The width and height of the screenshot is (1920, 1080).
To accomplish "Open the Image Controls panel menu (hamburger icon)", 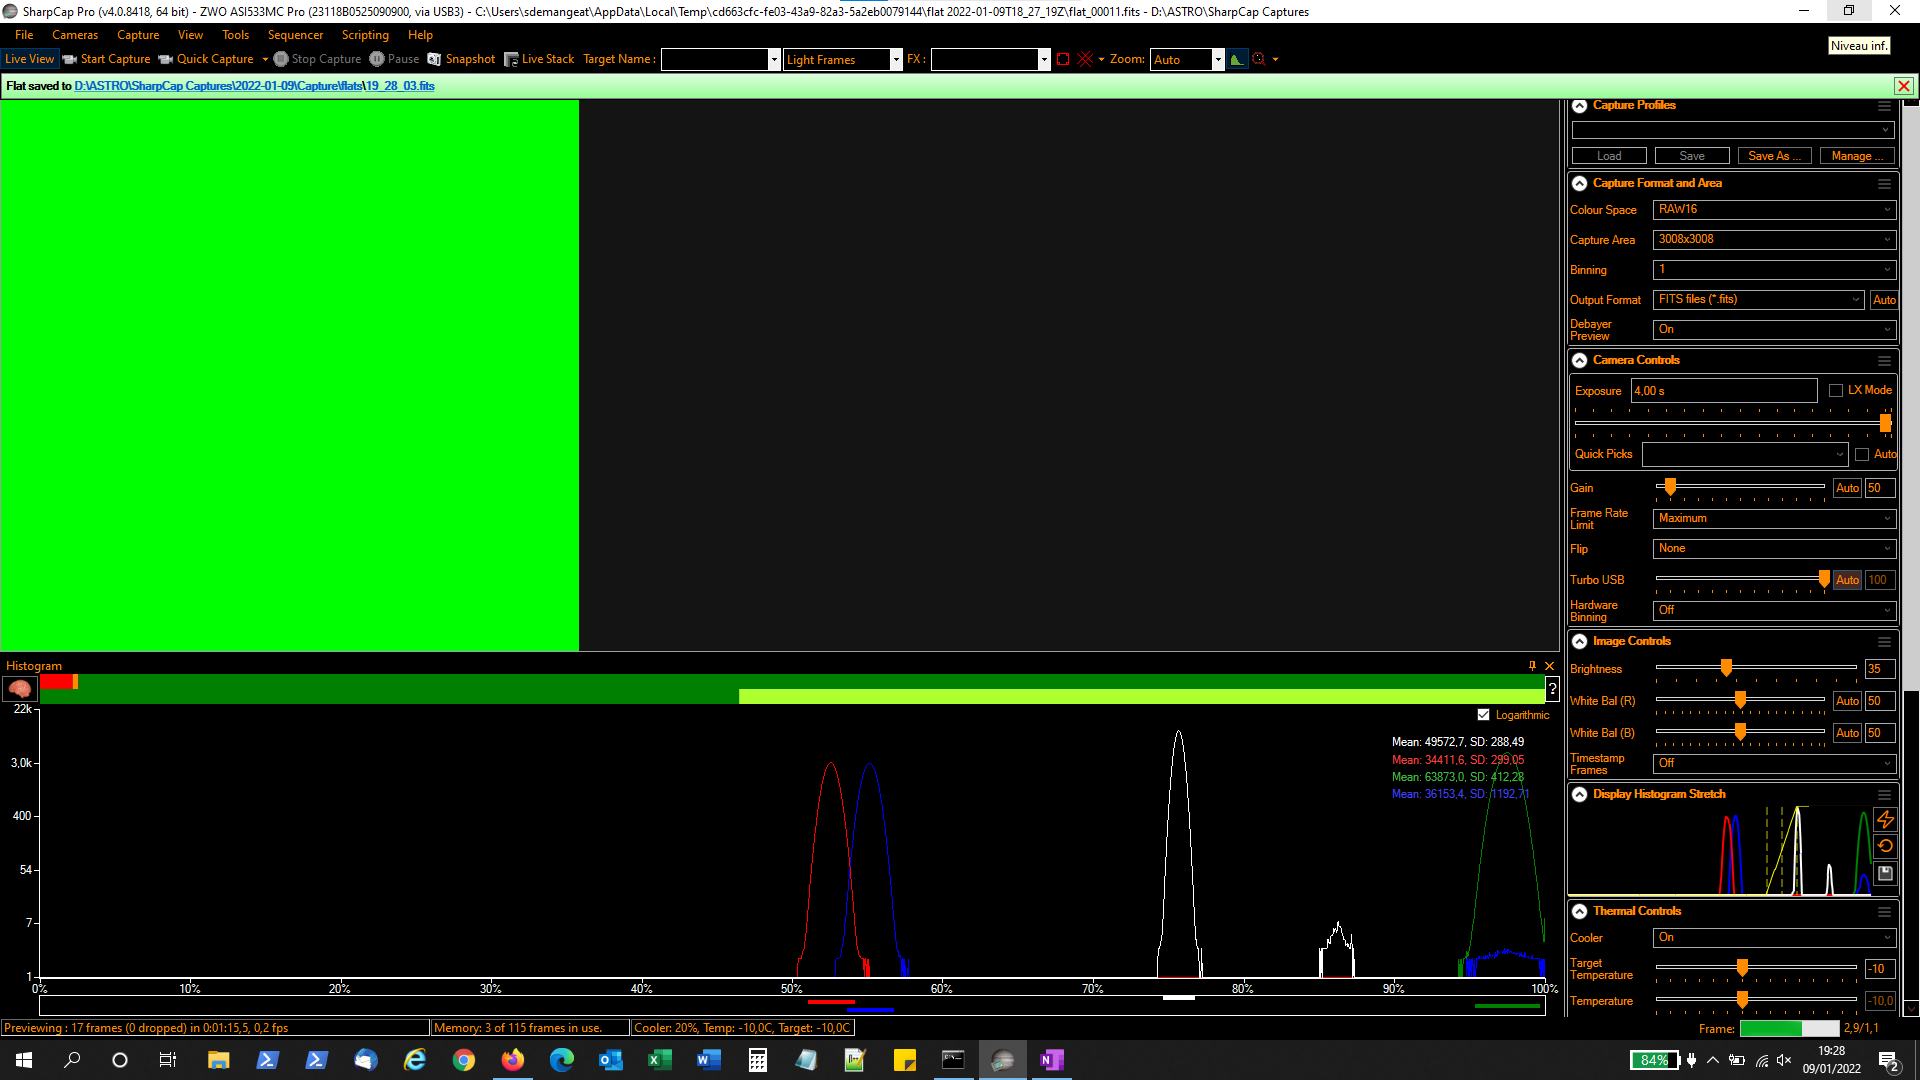I will point(1884,642).
